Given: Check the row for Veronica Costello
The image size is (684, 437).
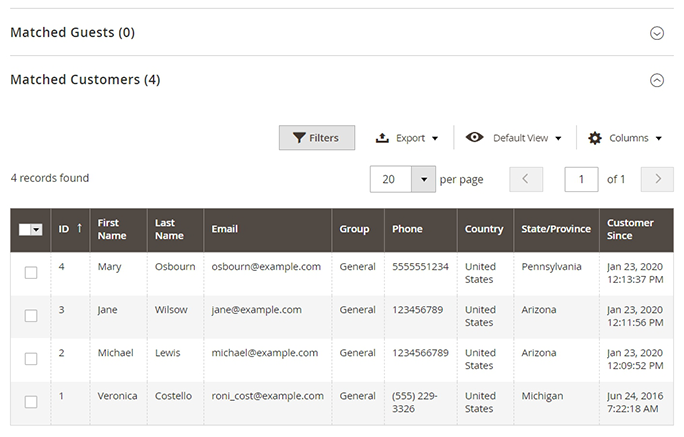Looking at the screenshot, I should (31, 402).
